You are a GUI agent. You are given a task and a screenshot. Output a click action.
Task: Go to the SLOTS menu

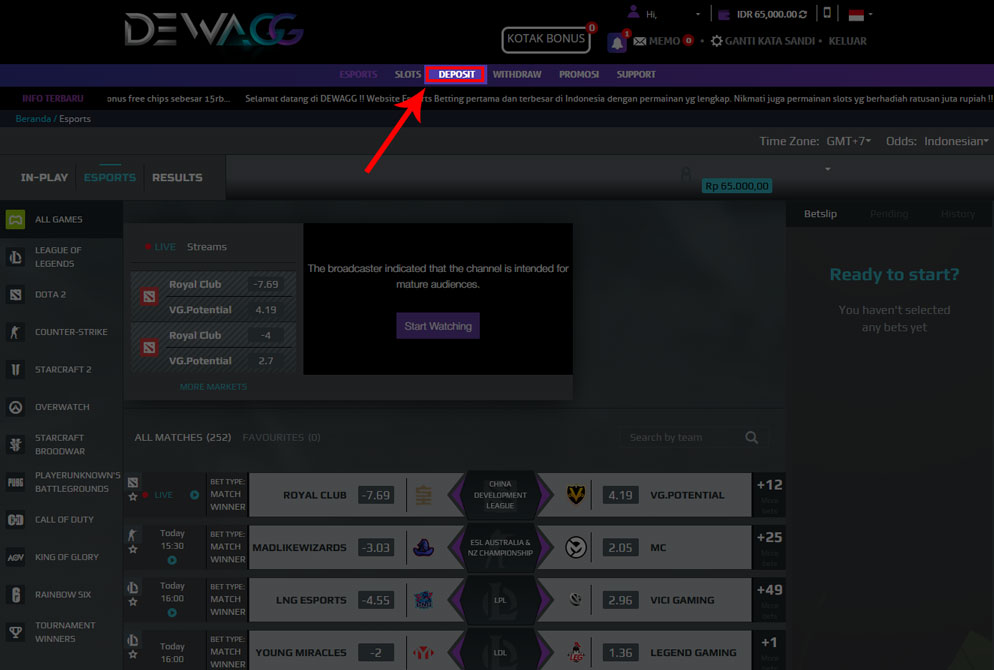point(408,74)
